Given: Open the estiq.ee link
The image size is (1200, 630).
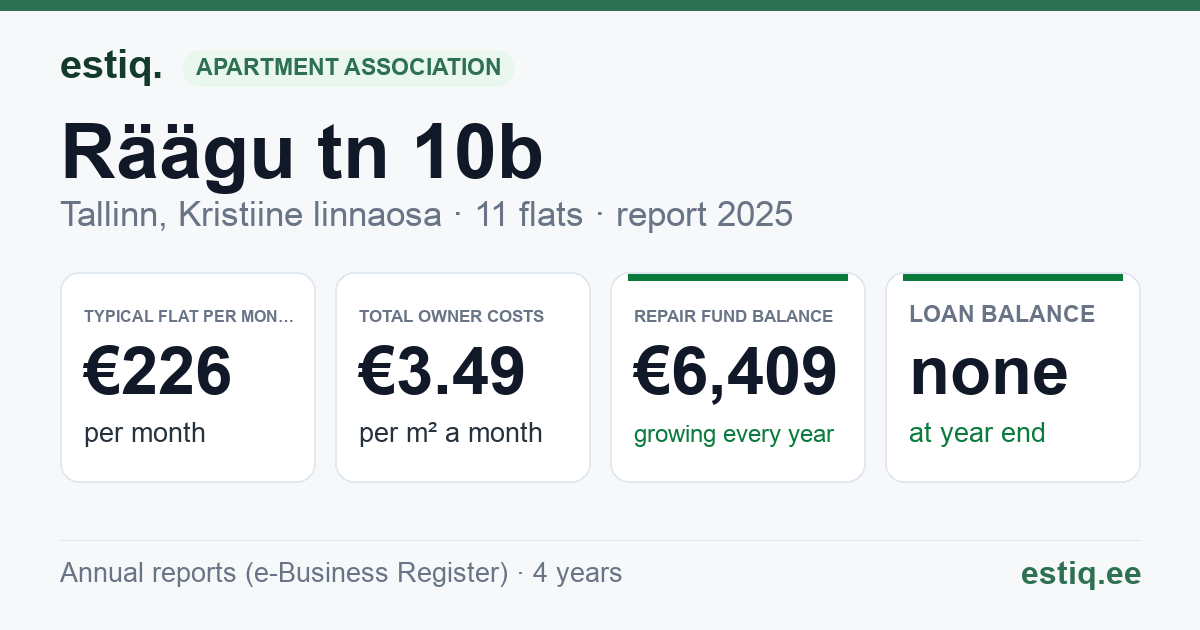Looking at the screenshot, I should tap(1081, 573).
